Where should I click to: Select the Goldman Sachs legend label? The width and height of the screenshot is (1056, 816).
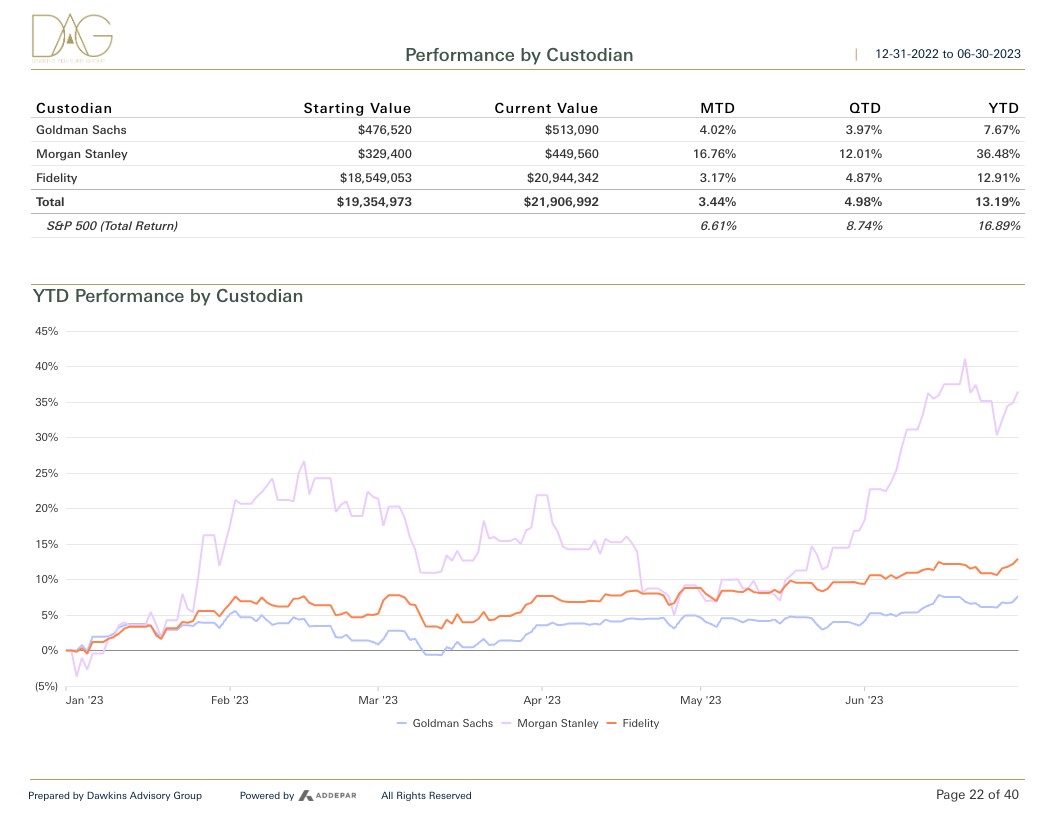453,723
